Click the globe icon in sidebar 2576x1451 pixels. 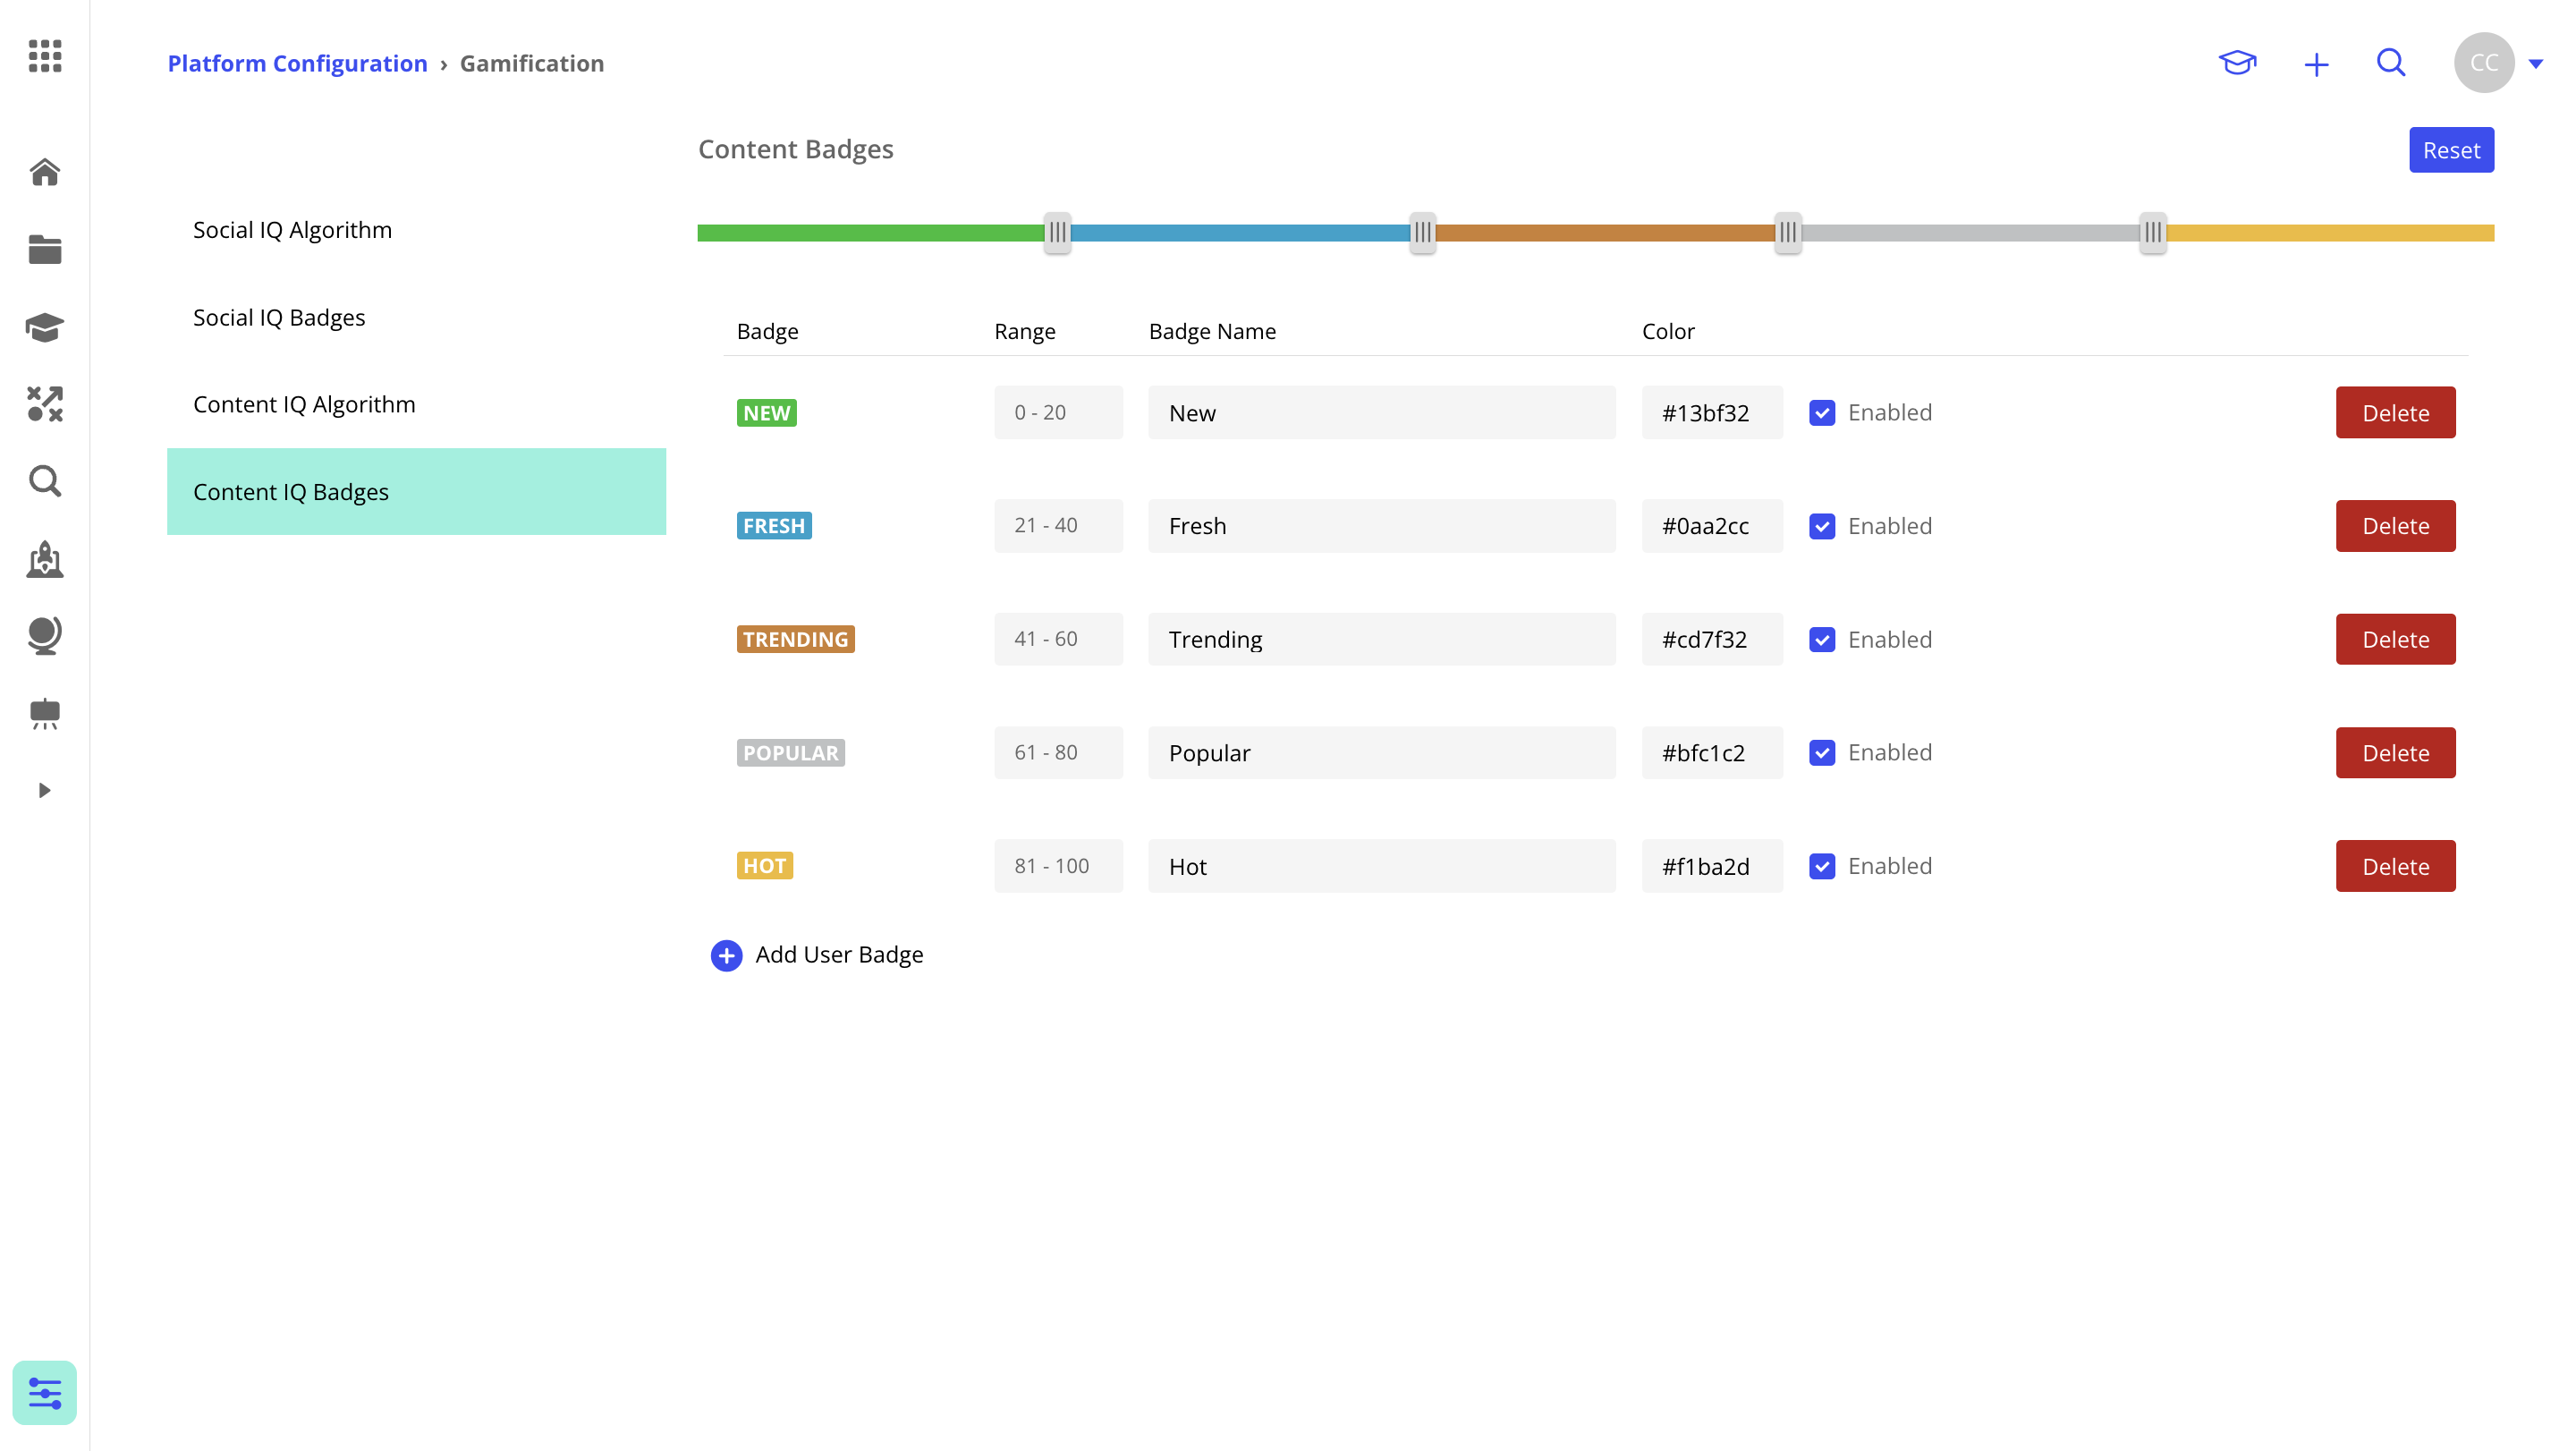coord(44,636)
